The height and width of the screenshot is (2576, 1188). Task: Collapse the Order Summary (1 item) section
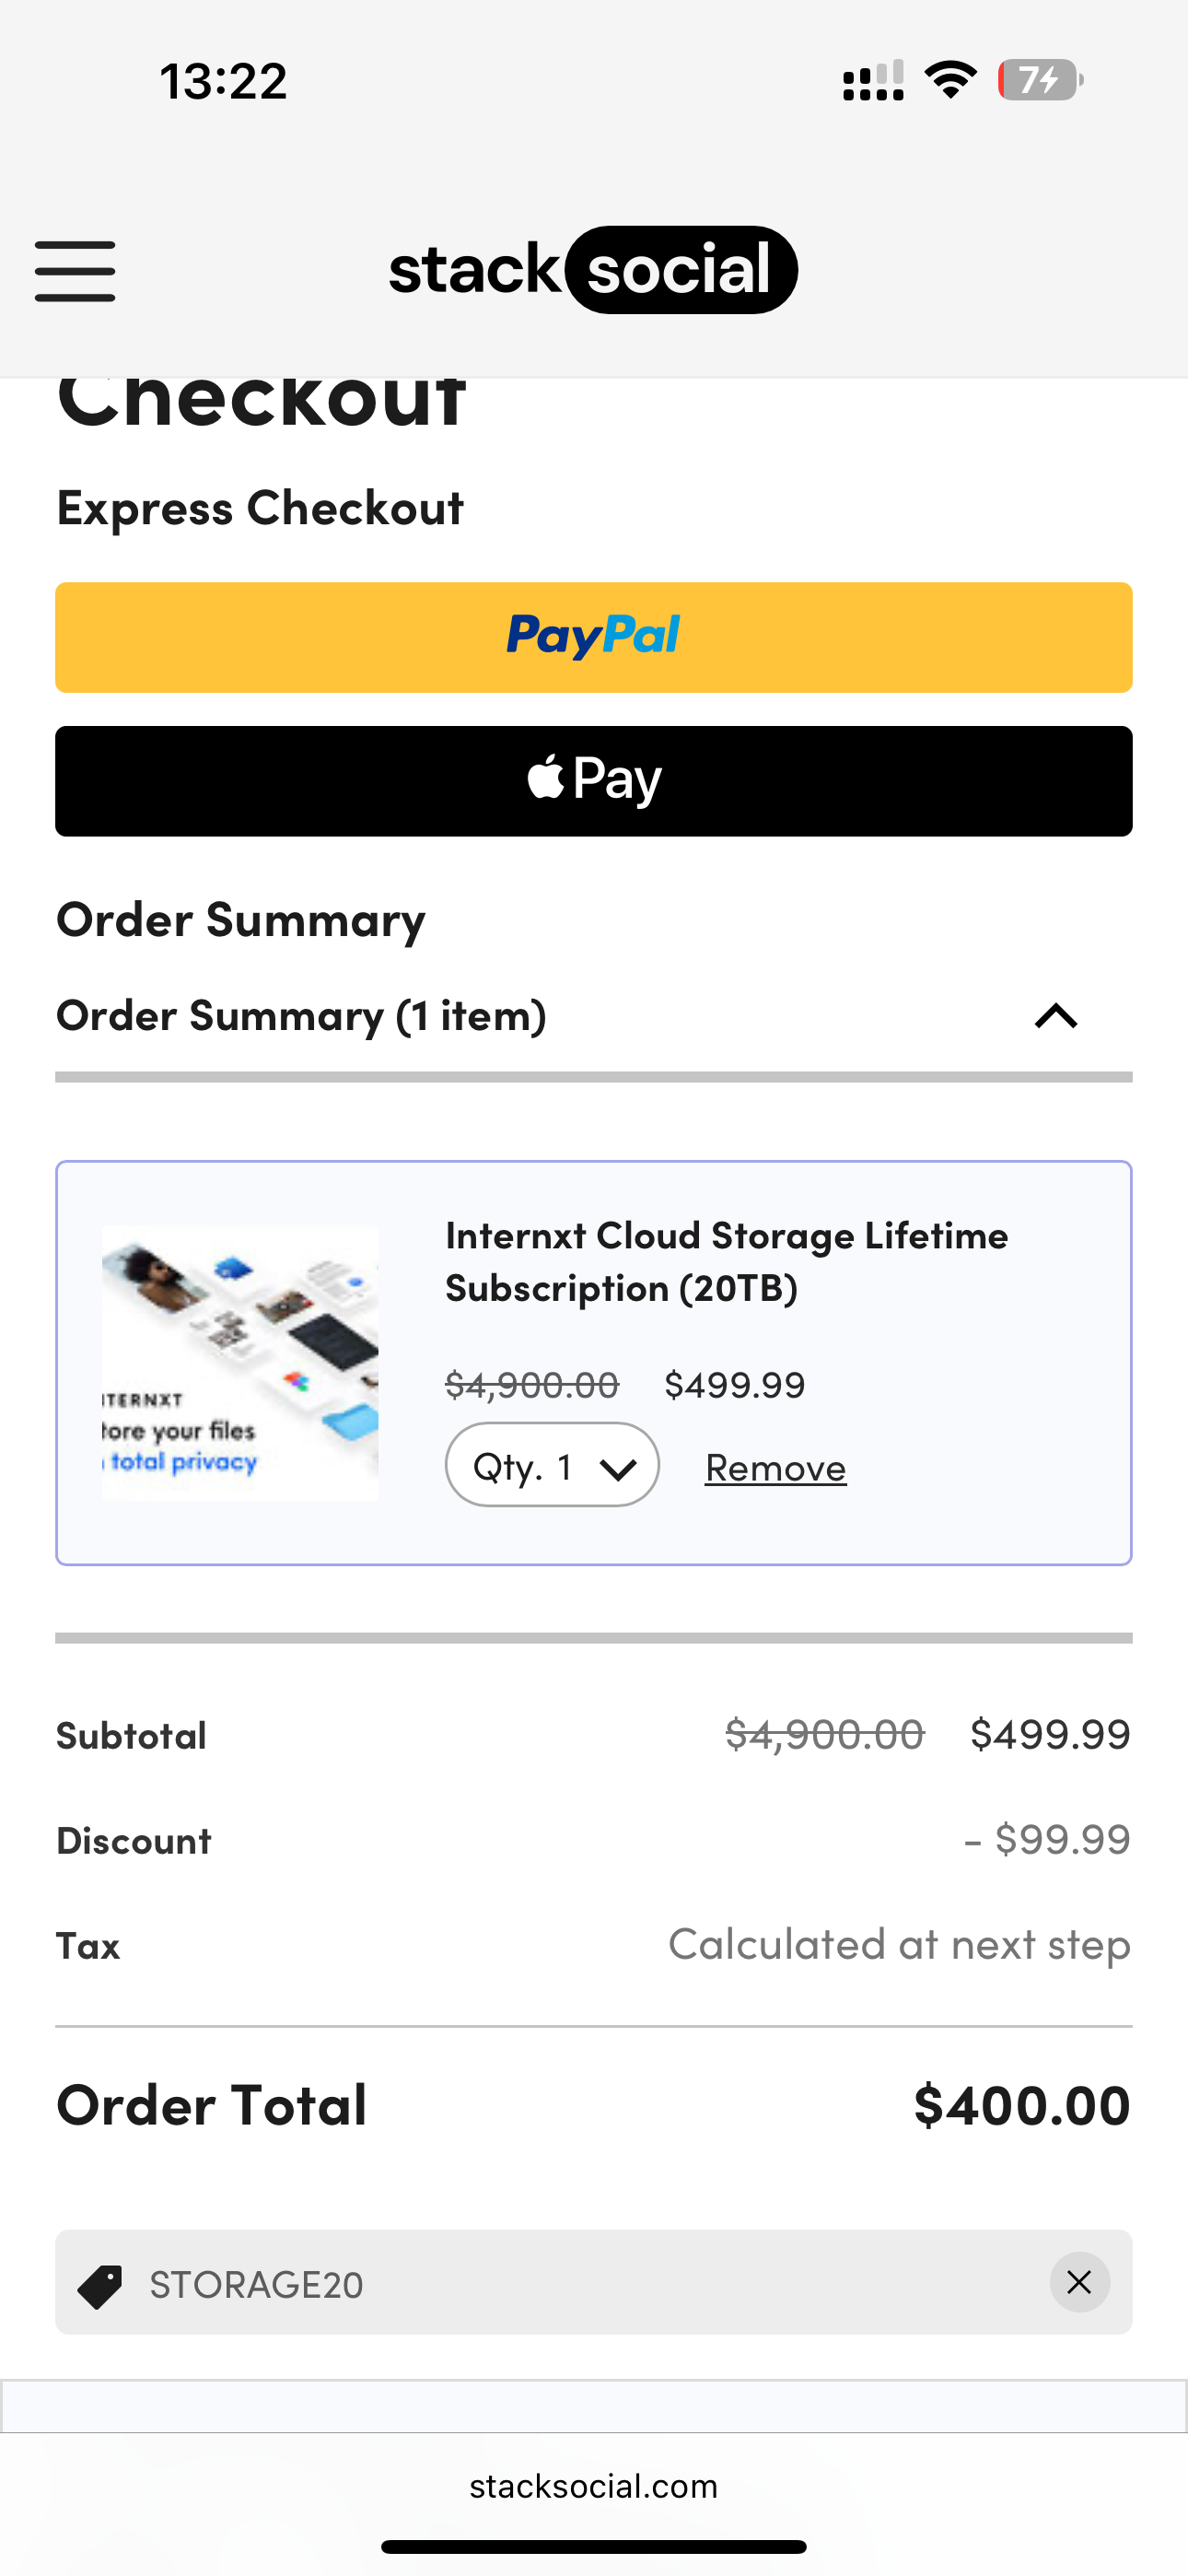1055,1017
